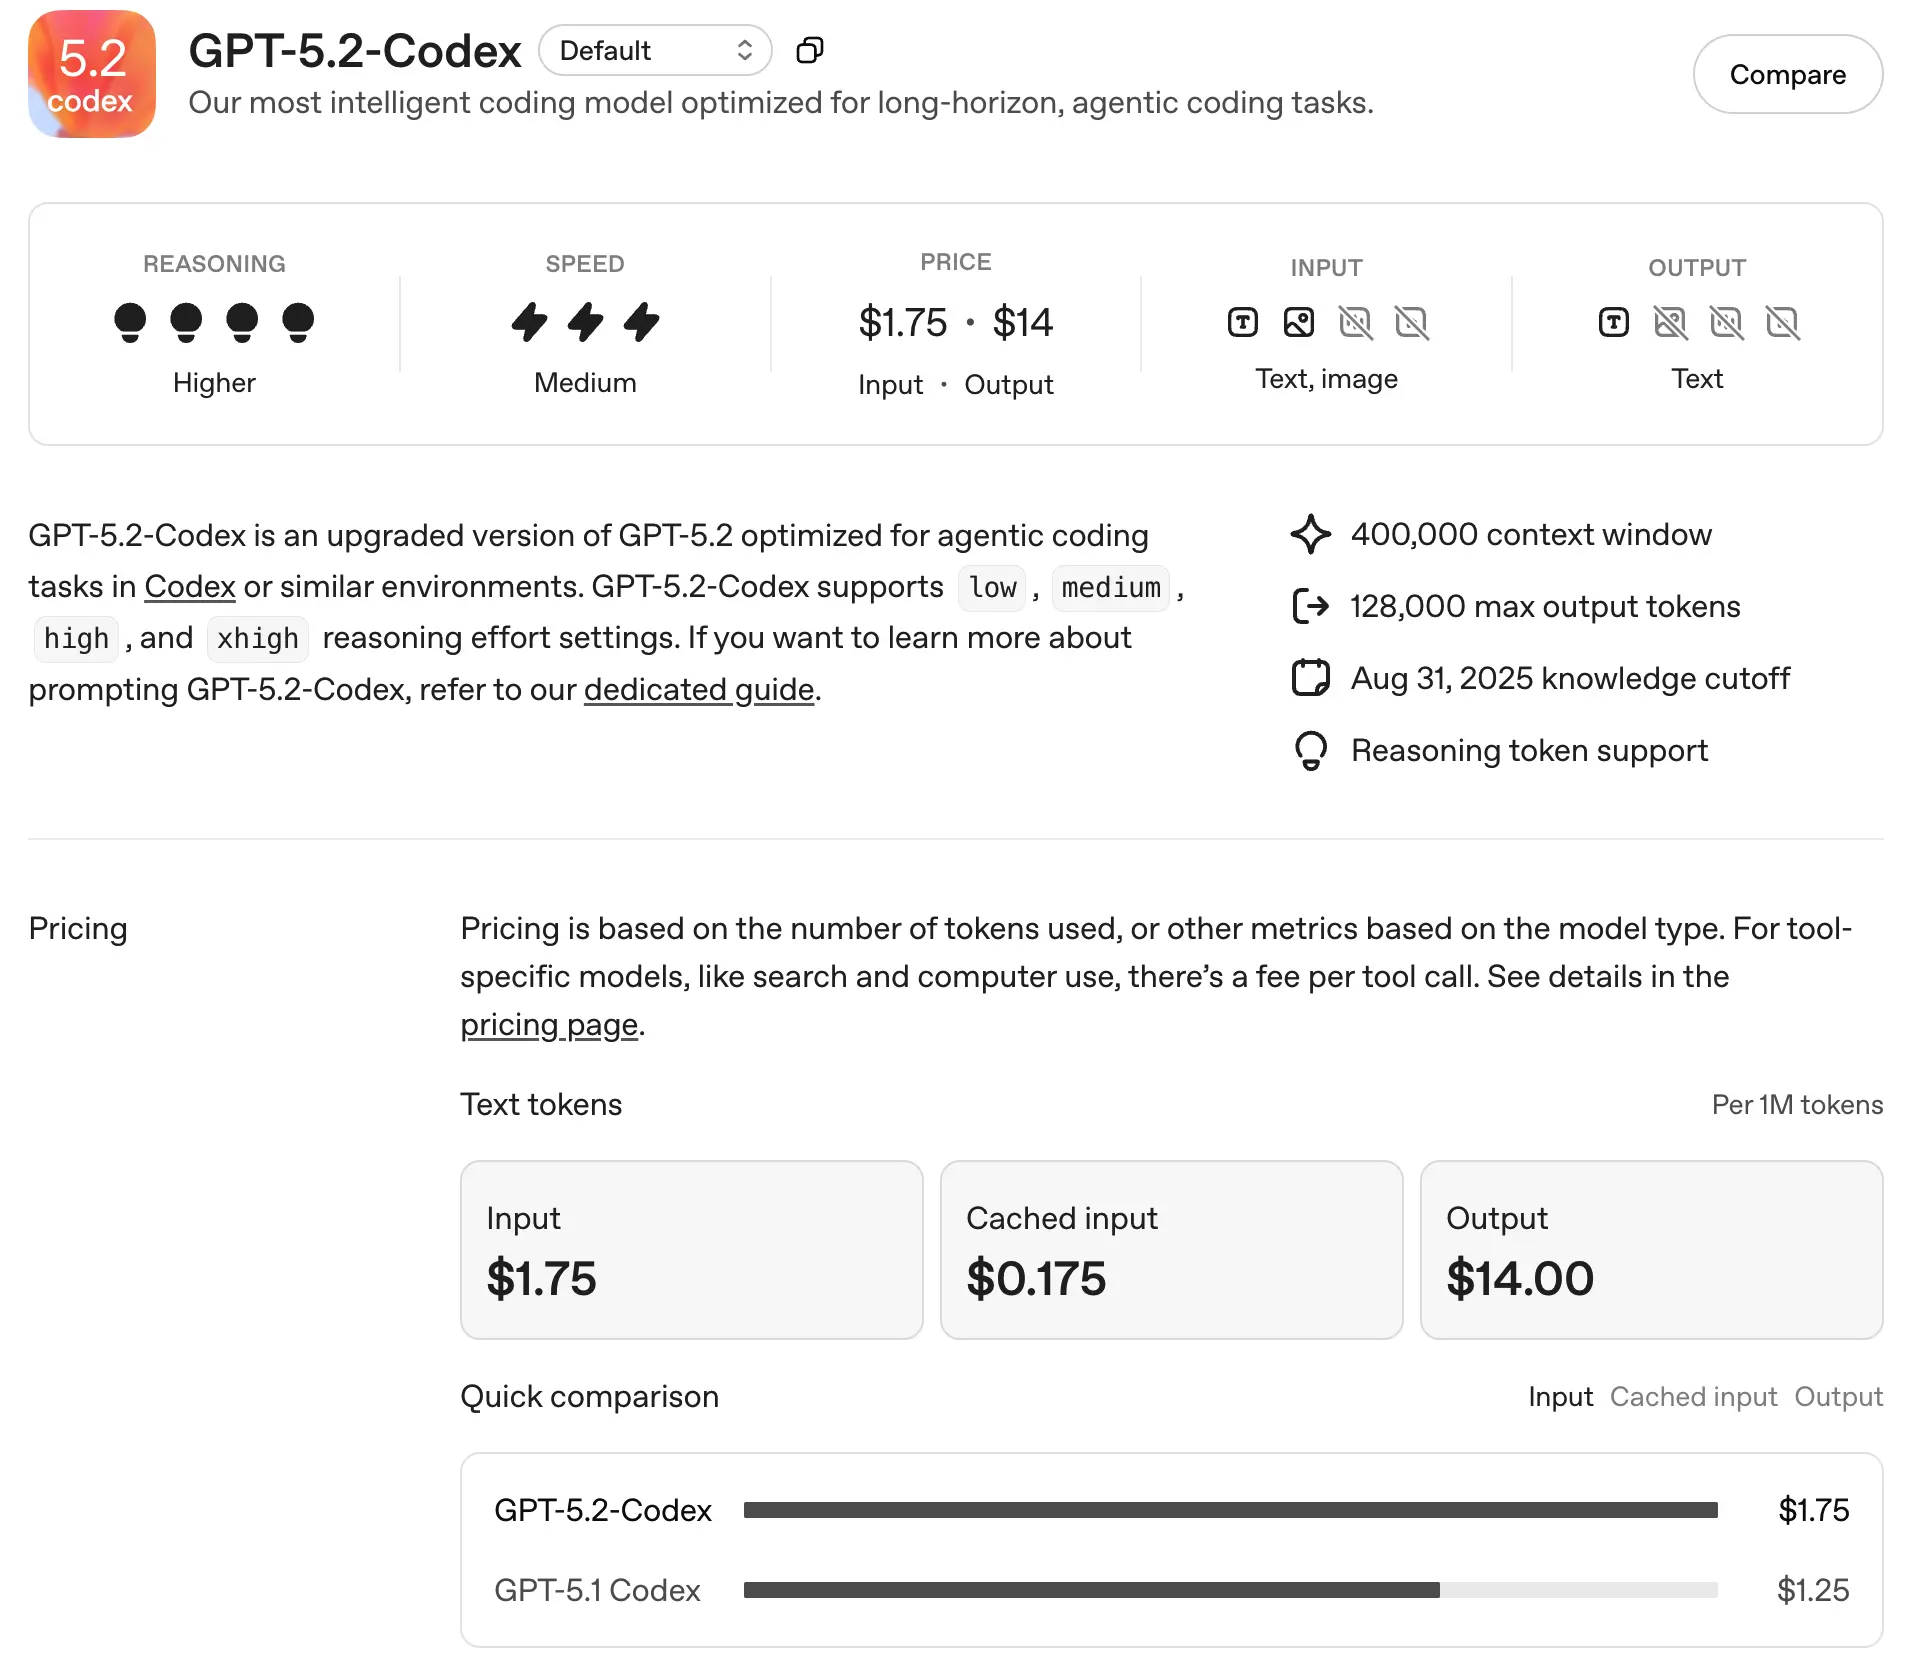The image size is (1916, 1662).
Task: Click the max output tokens arrow icon
Action: click(x=1310, y=606)
